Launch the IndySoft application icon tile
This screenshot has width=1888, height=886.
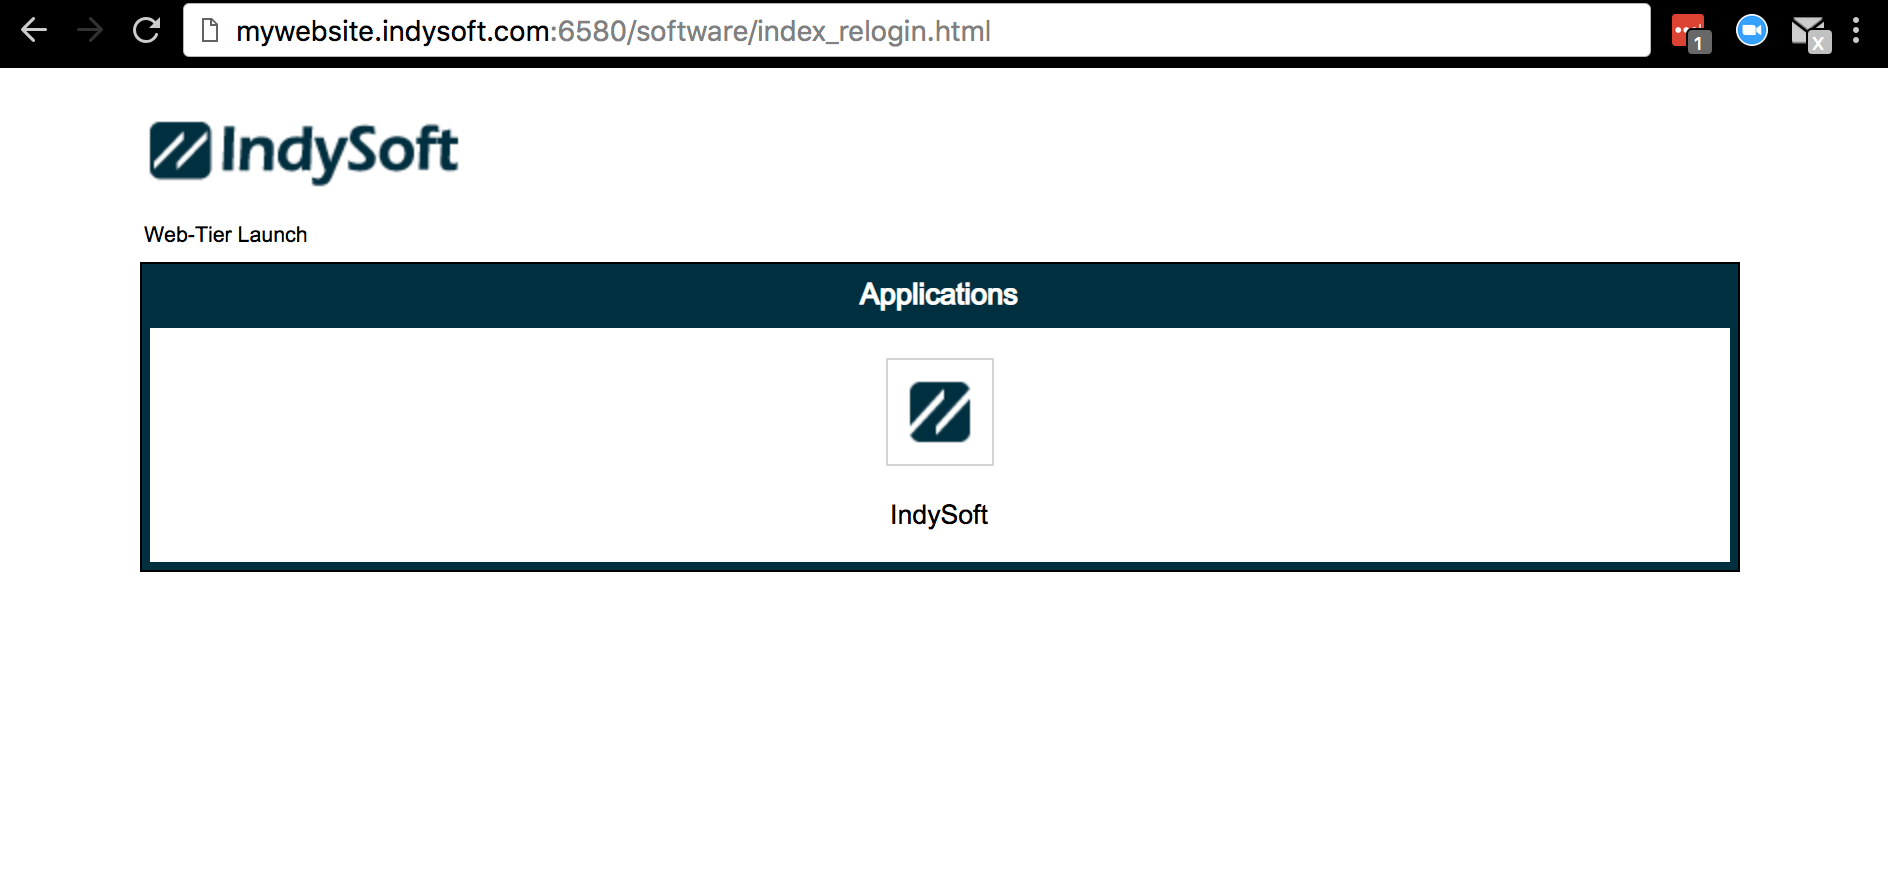pyautogui.click(x=939, y=412)
